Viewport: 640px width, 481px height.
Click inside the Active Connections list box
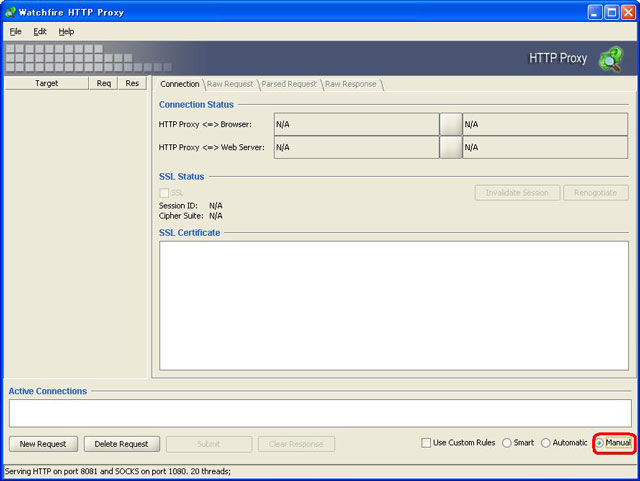coord(320,413)
